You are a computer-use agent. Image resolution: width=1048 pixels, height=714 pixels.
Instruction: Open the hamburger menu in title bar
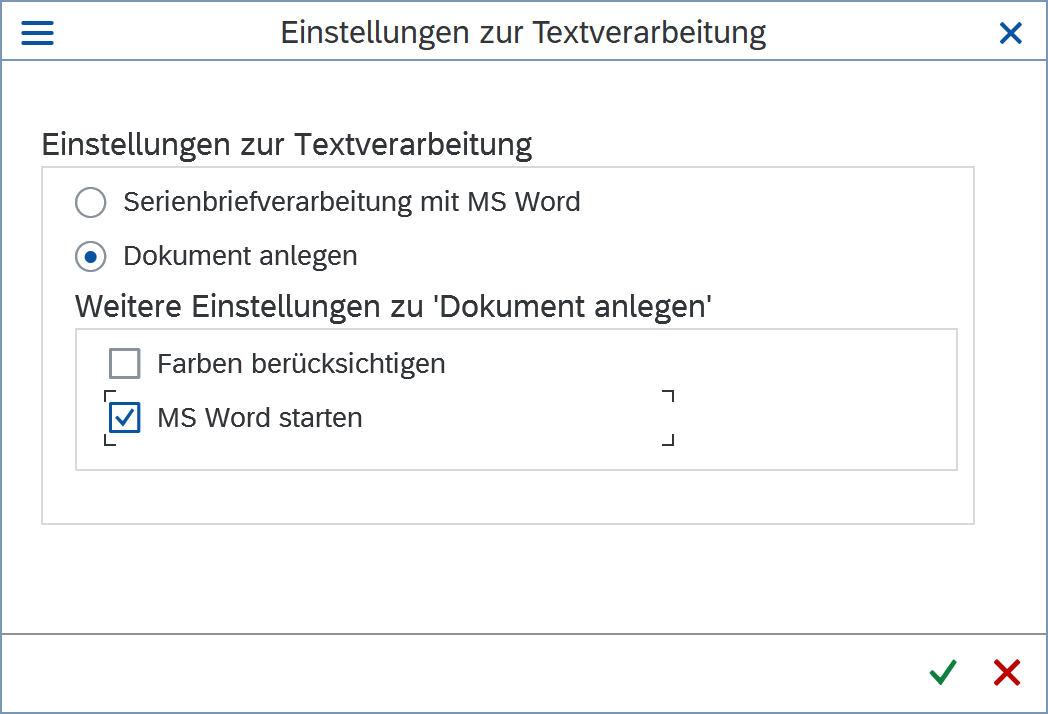[37, 33]
